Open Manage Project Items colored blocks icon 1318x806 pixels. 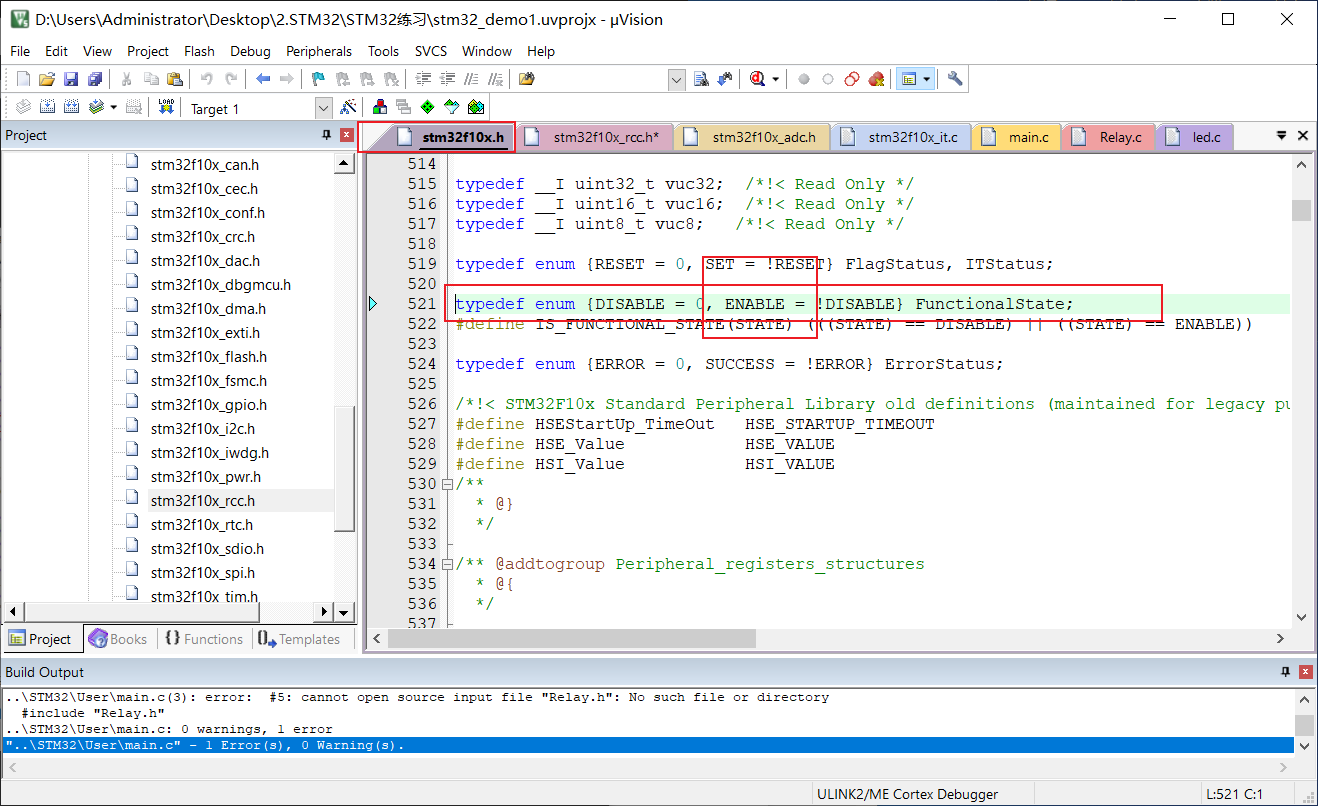coord(380,107)
